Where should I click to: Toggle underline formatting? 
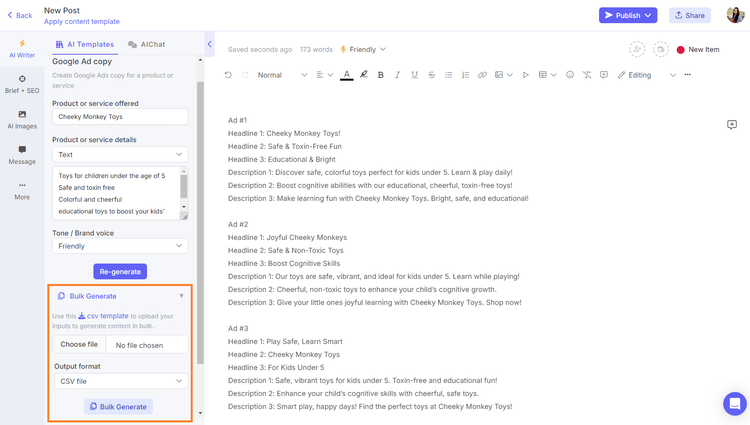pyautogui.click(x=414, y=75)
